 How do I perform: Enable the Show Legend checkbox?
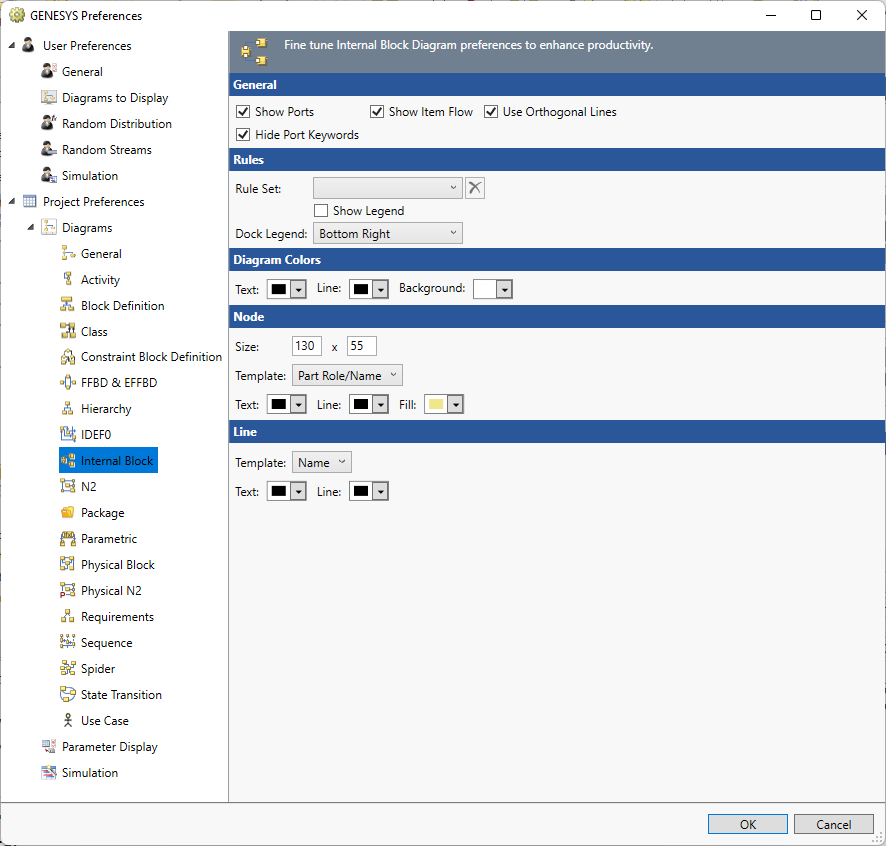click(321, 211)
